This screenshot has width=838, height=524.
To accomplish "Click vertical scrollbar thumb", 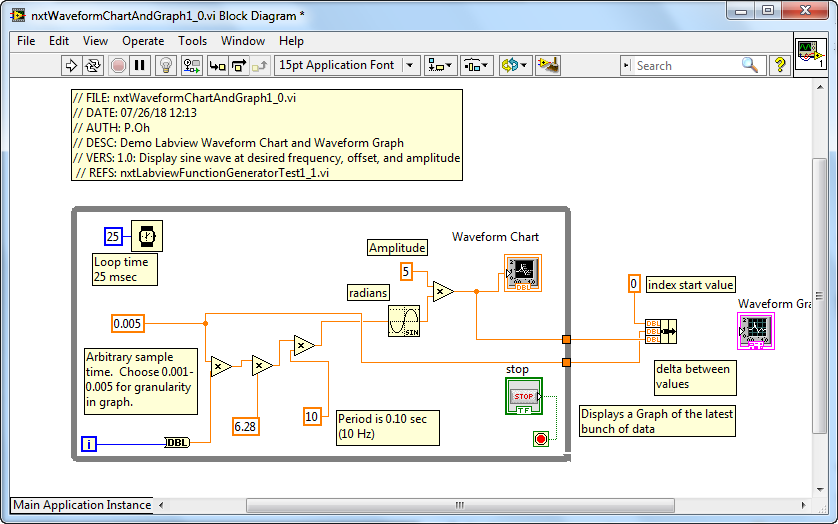I will 819,296.
